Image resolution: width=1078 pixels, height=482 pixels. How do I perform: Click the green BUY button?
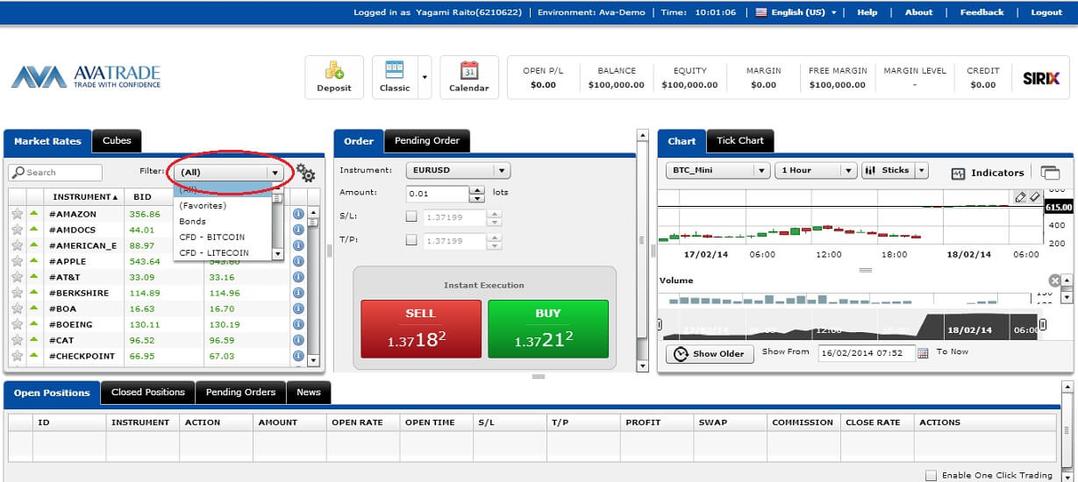pos(548,329)
